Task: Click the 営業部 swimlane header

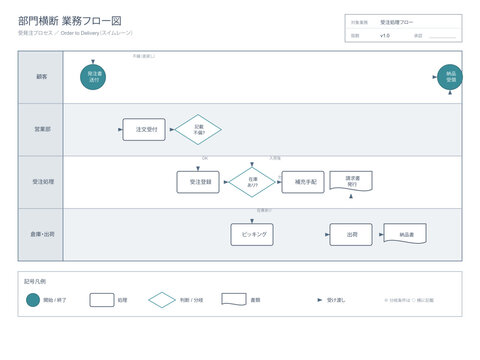Action: pyautogui.click(x=41, y=129)
